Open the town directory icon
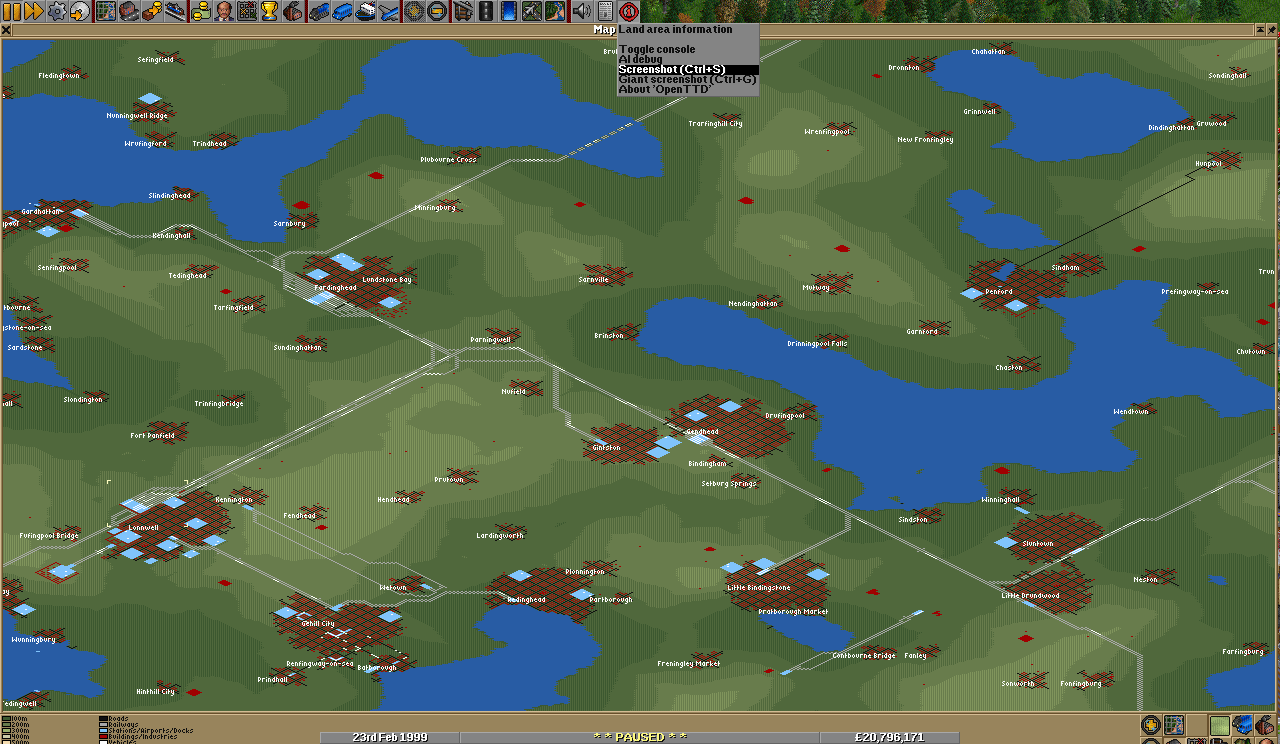This screenshot has height=744, width=1280. pyautogui.click(x=128, y=11)
